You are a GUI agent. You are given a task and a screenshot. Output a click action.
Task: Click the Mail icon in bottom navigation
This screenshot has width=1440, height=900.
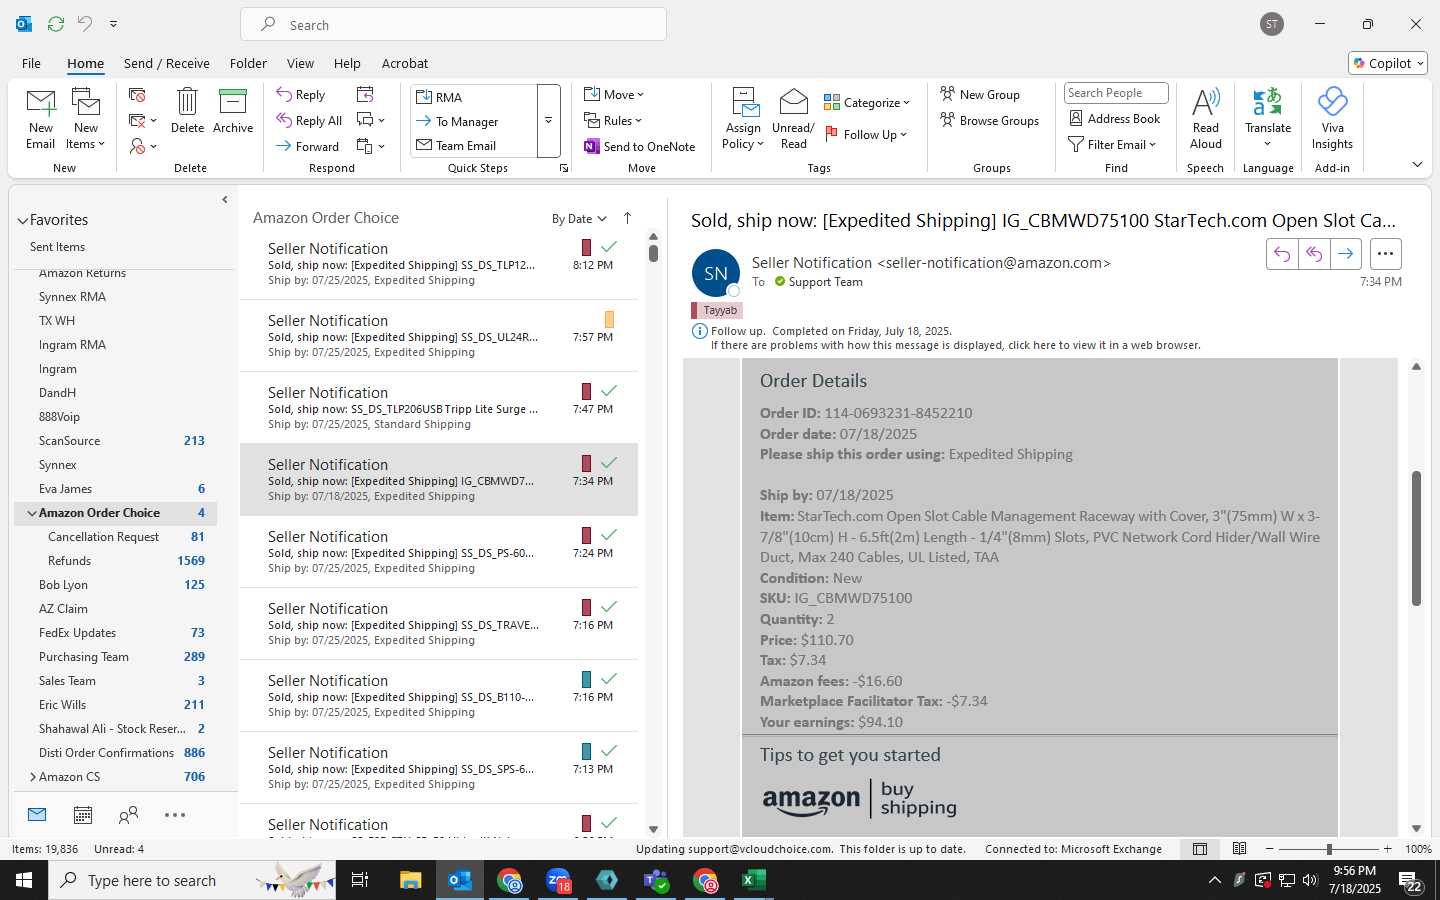tap(37, 815)
